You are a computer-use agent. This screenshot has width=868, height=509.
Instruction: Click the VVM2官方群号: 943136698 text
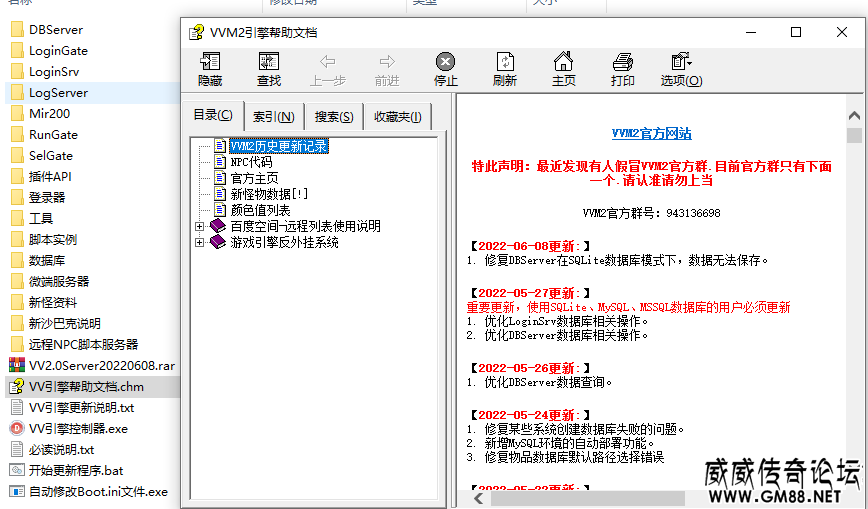[x=652, y=213]
